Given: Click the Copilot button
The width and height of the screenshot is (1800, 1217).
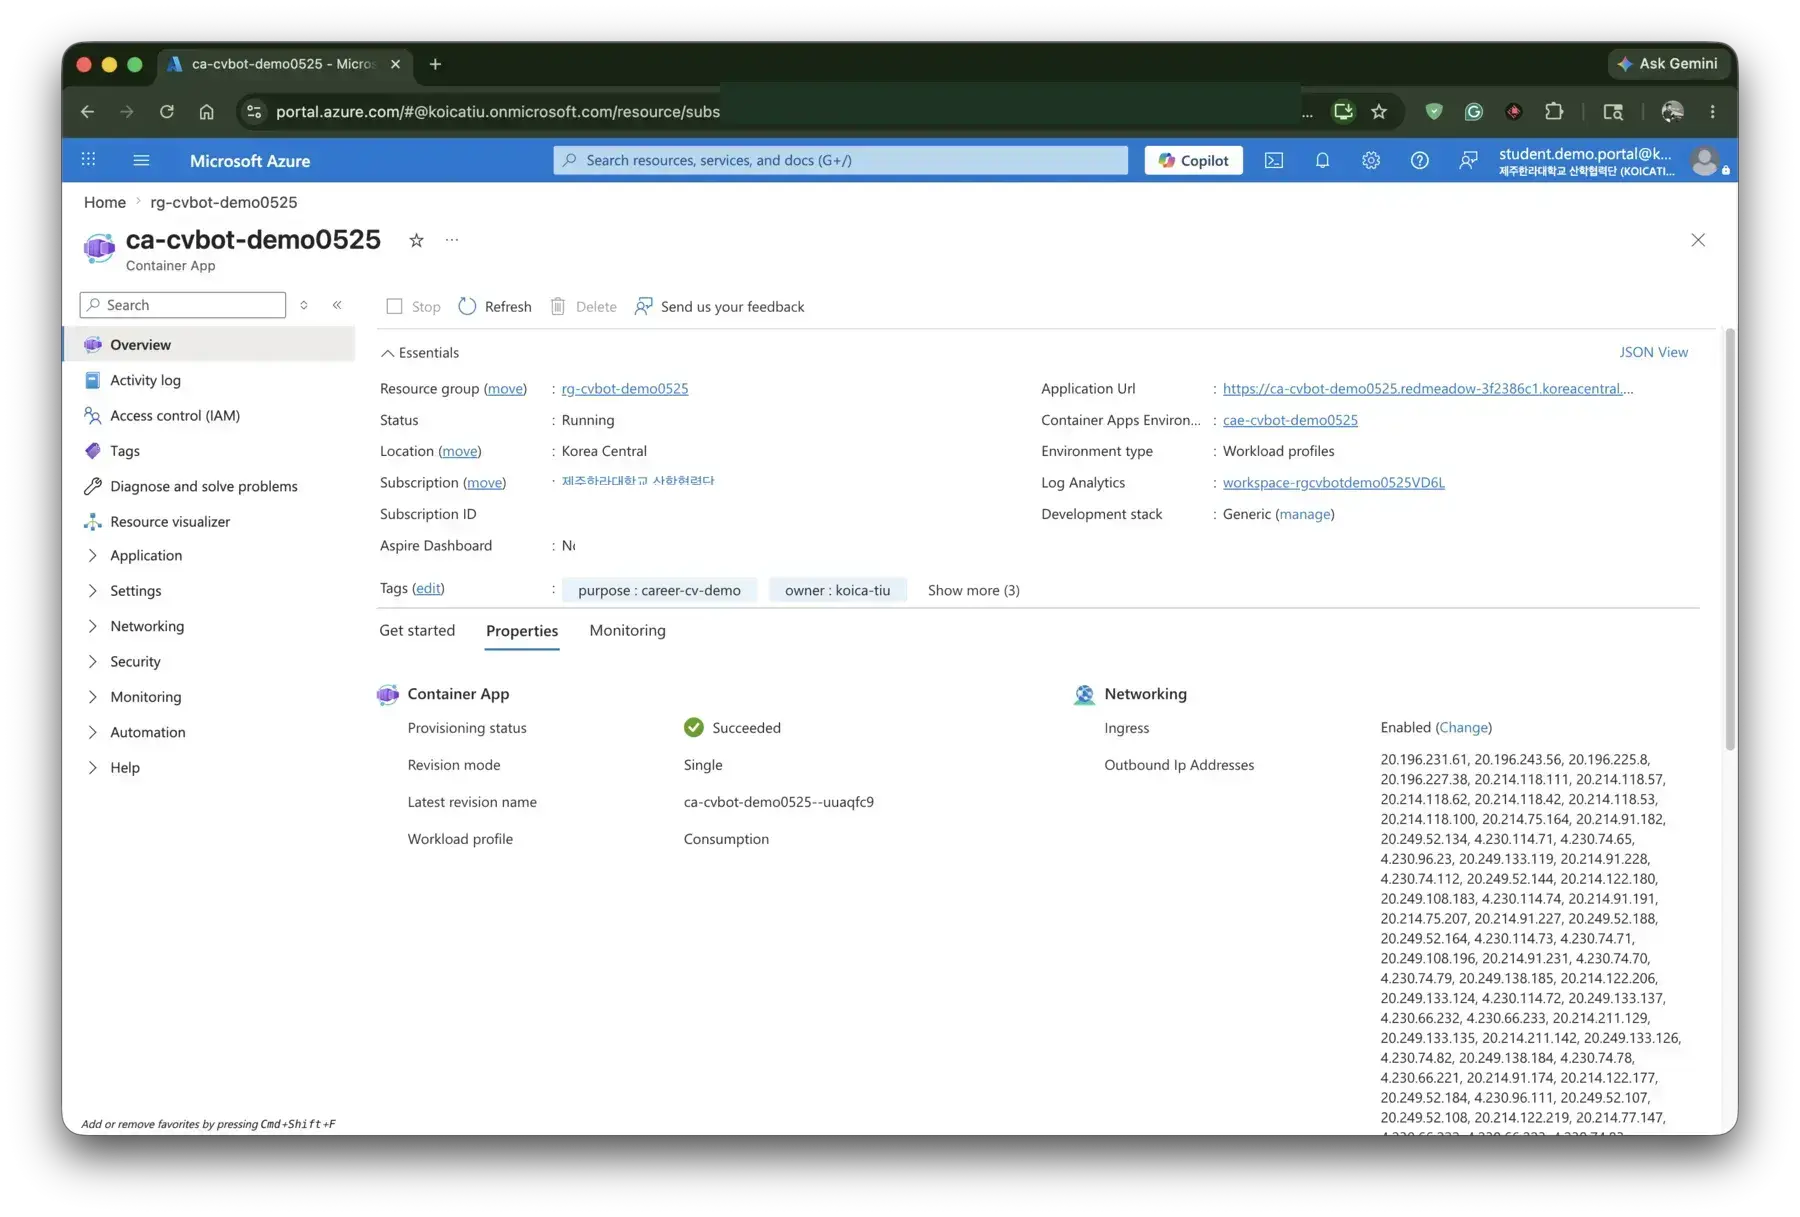Looking at the screenshot, I should click(x=1193, y=160).
